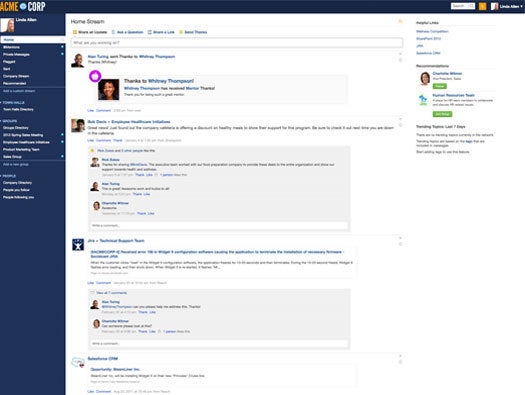Viewport: 525px width, 395px height.
Task: Click the Share an Update icon
Action: point(75,32)
